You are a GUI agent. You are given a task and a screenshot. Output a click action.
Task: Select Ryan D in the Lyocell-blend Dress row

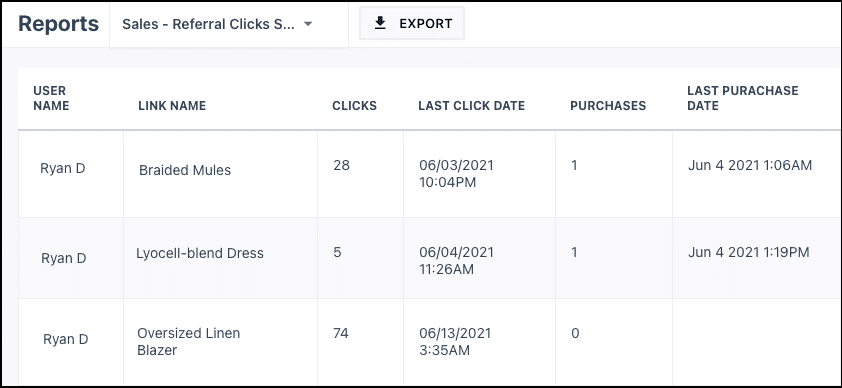pos(64,258)
